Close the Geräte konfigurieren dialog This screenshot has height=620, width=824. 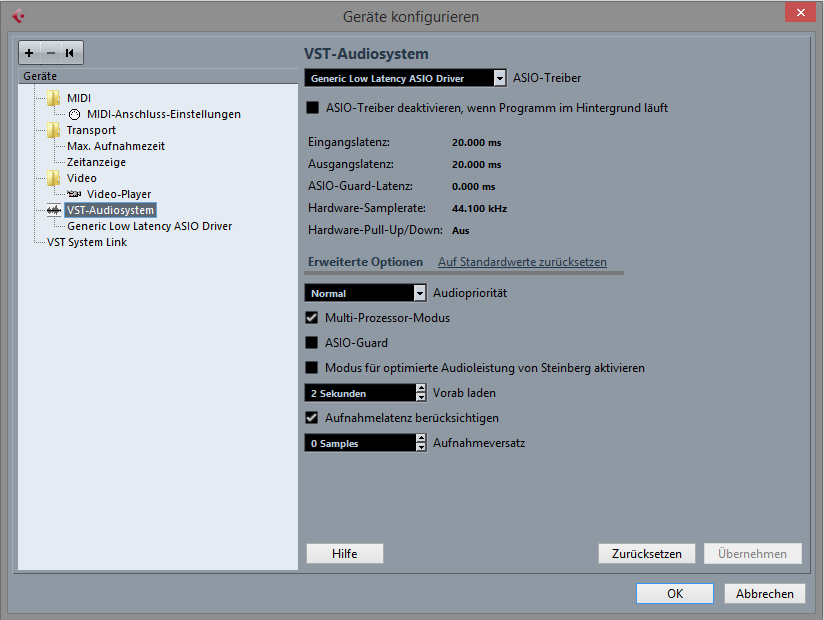pyautogui.click(x=800, y=13)
